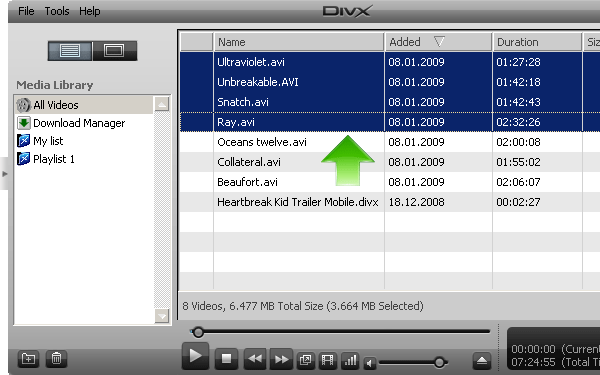
Task: Select Ray.avi in the list
Action: pyautogui.click(x=236, y=122)
